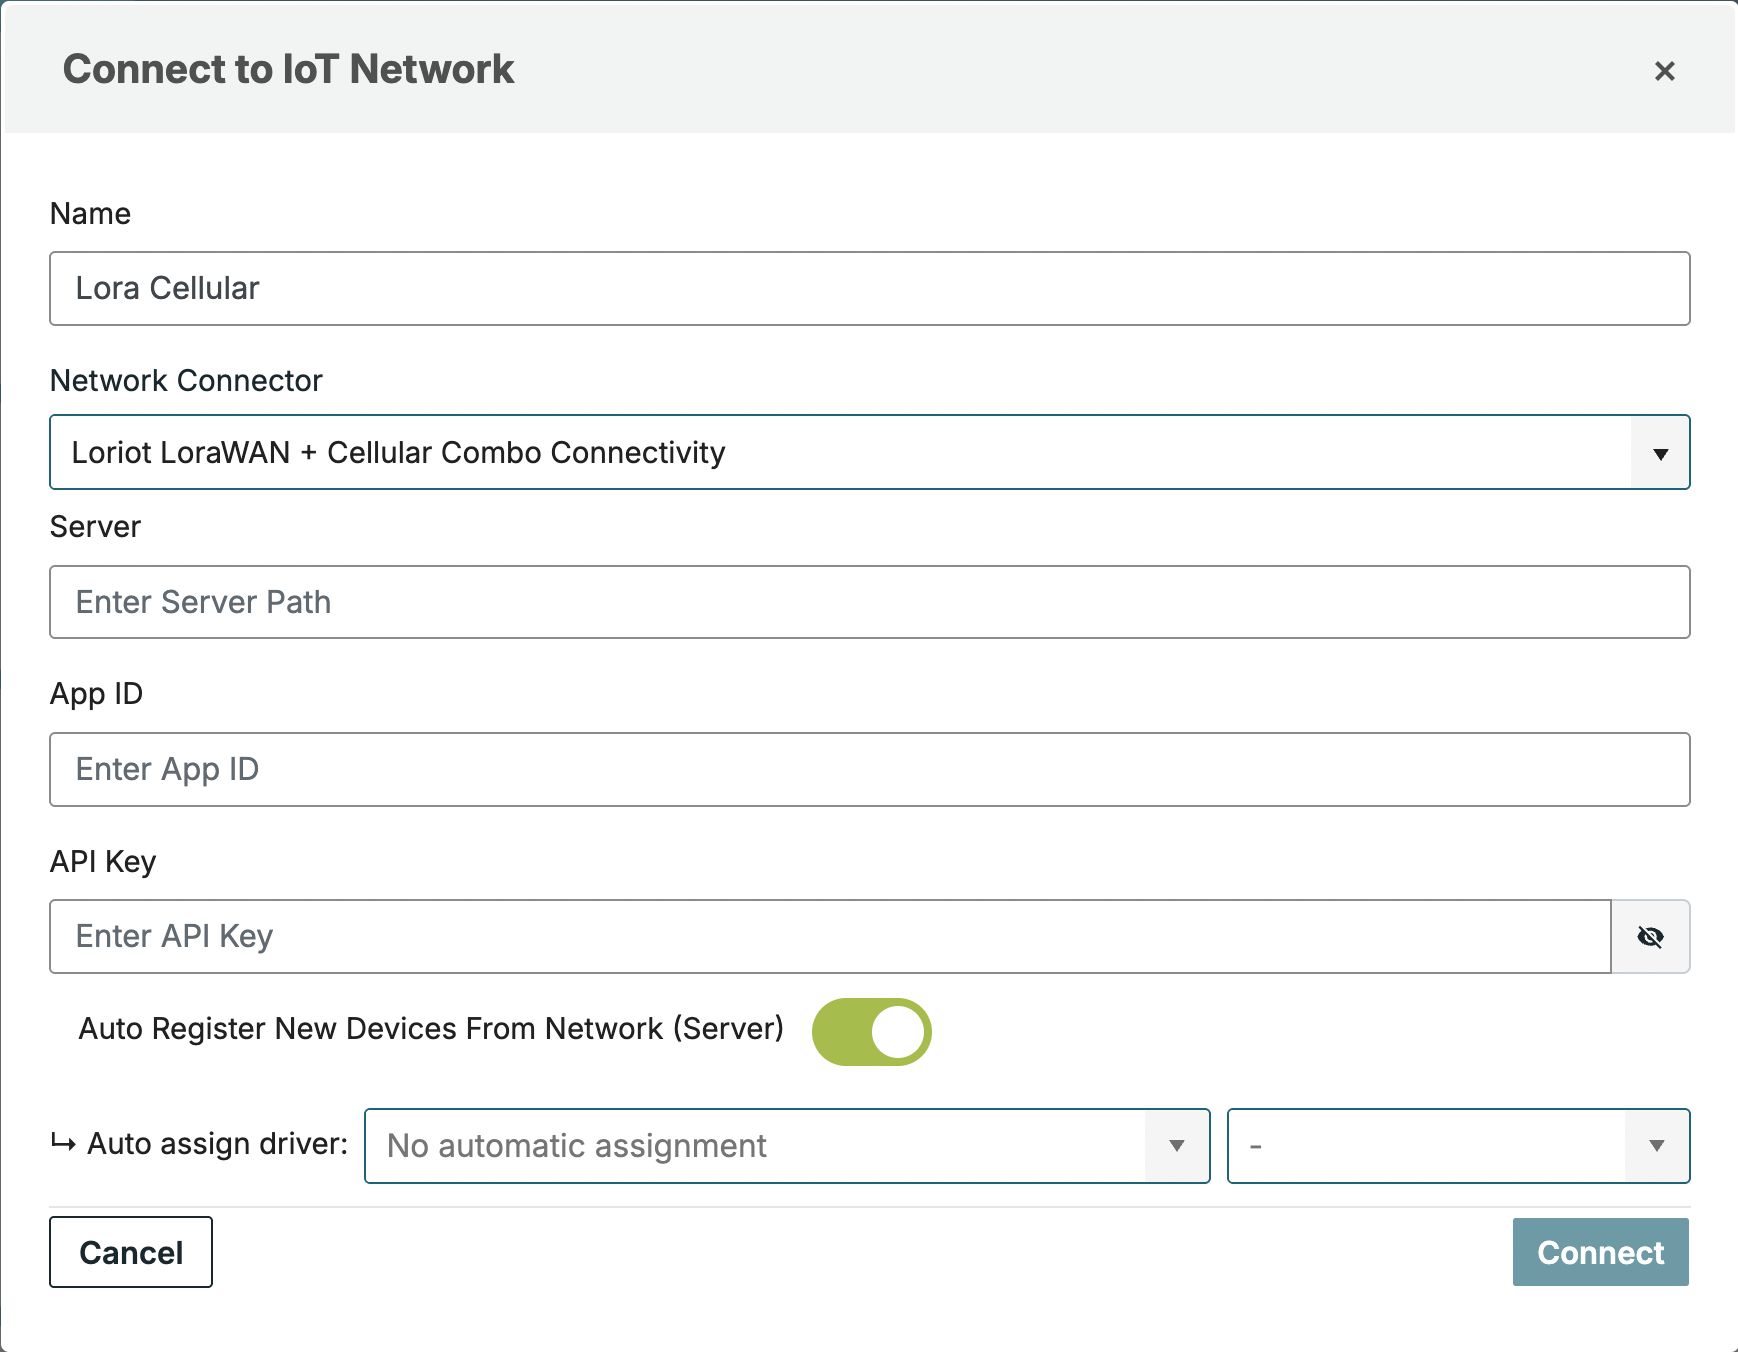Image resolution: width=1738 pixels, height=1352 pixels.
Task: Click the Network Connector dropdown arrow
Action: click(1660, 453)
